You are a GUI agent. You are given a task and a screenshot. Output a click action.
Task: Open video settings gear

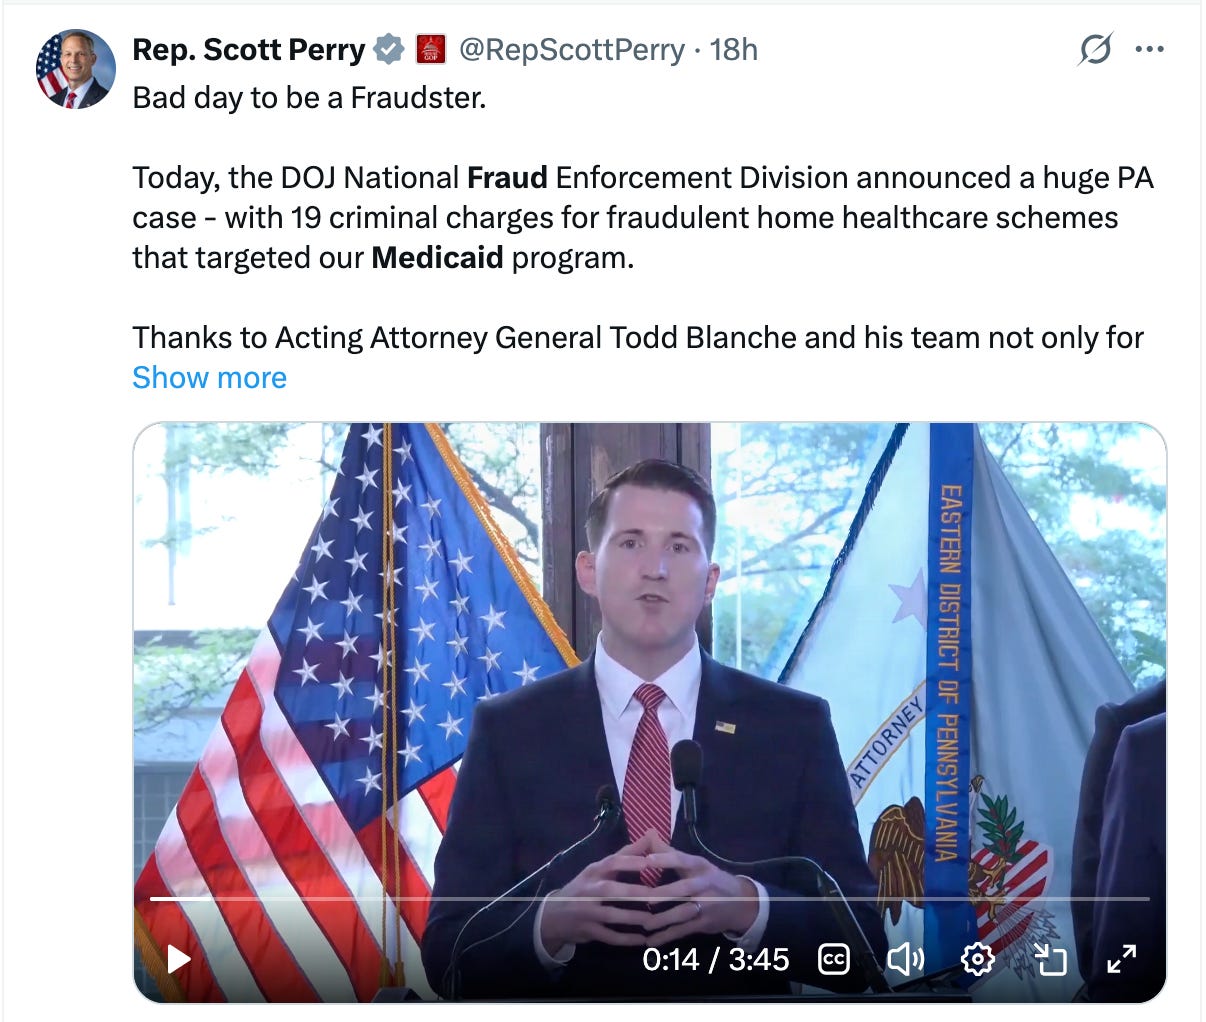pyautogui.click(x=977, y=960)
